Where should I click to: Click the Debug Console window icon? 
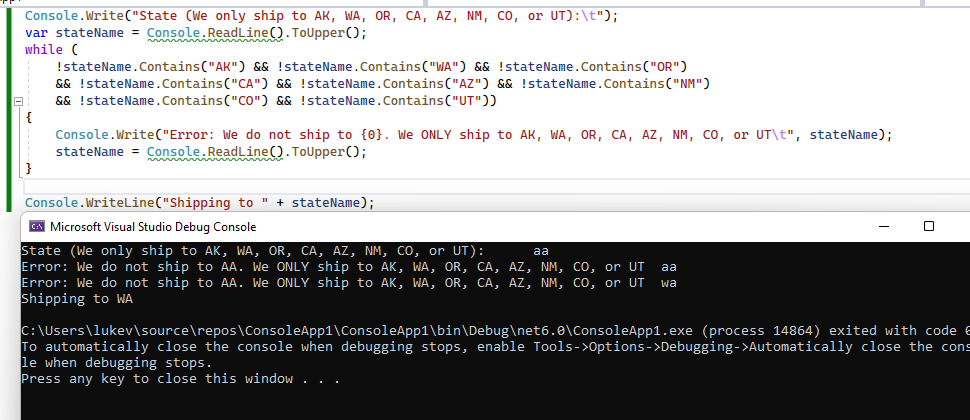coord(36,226)
